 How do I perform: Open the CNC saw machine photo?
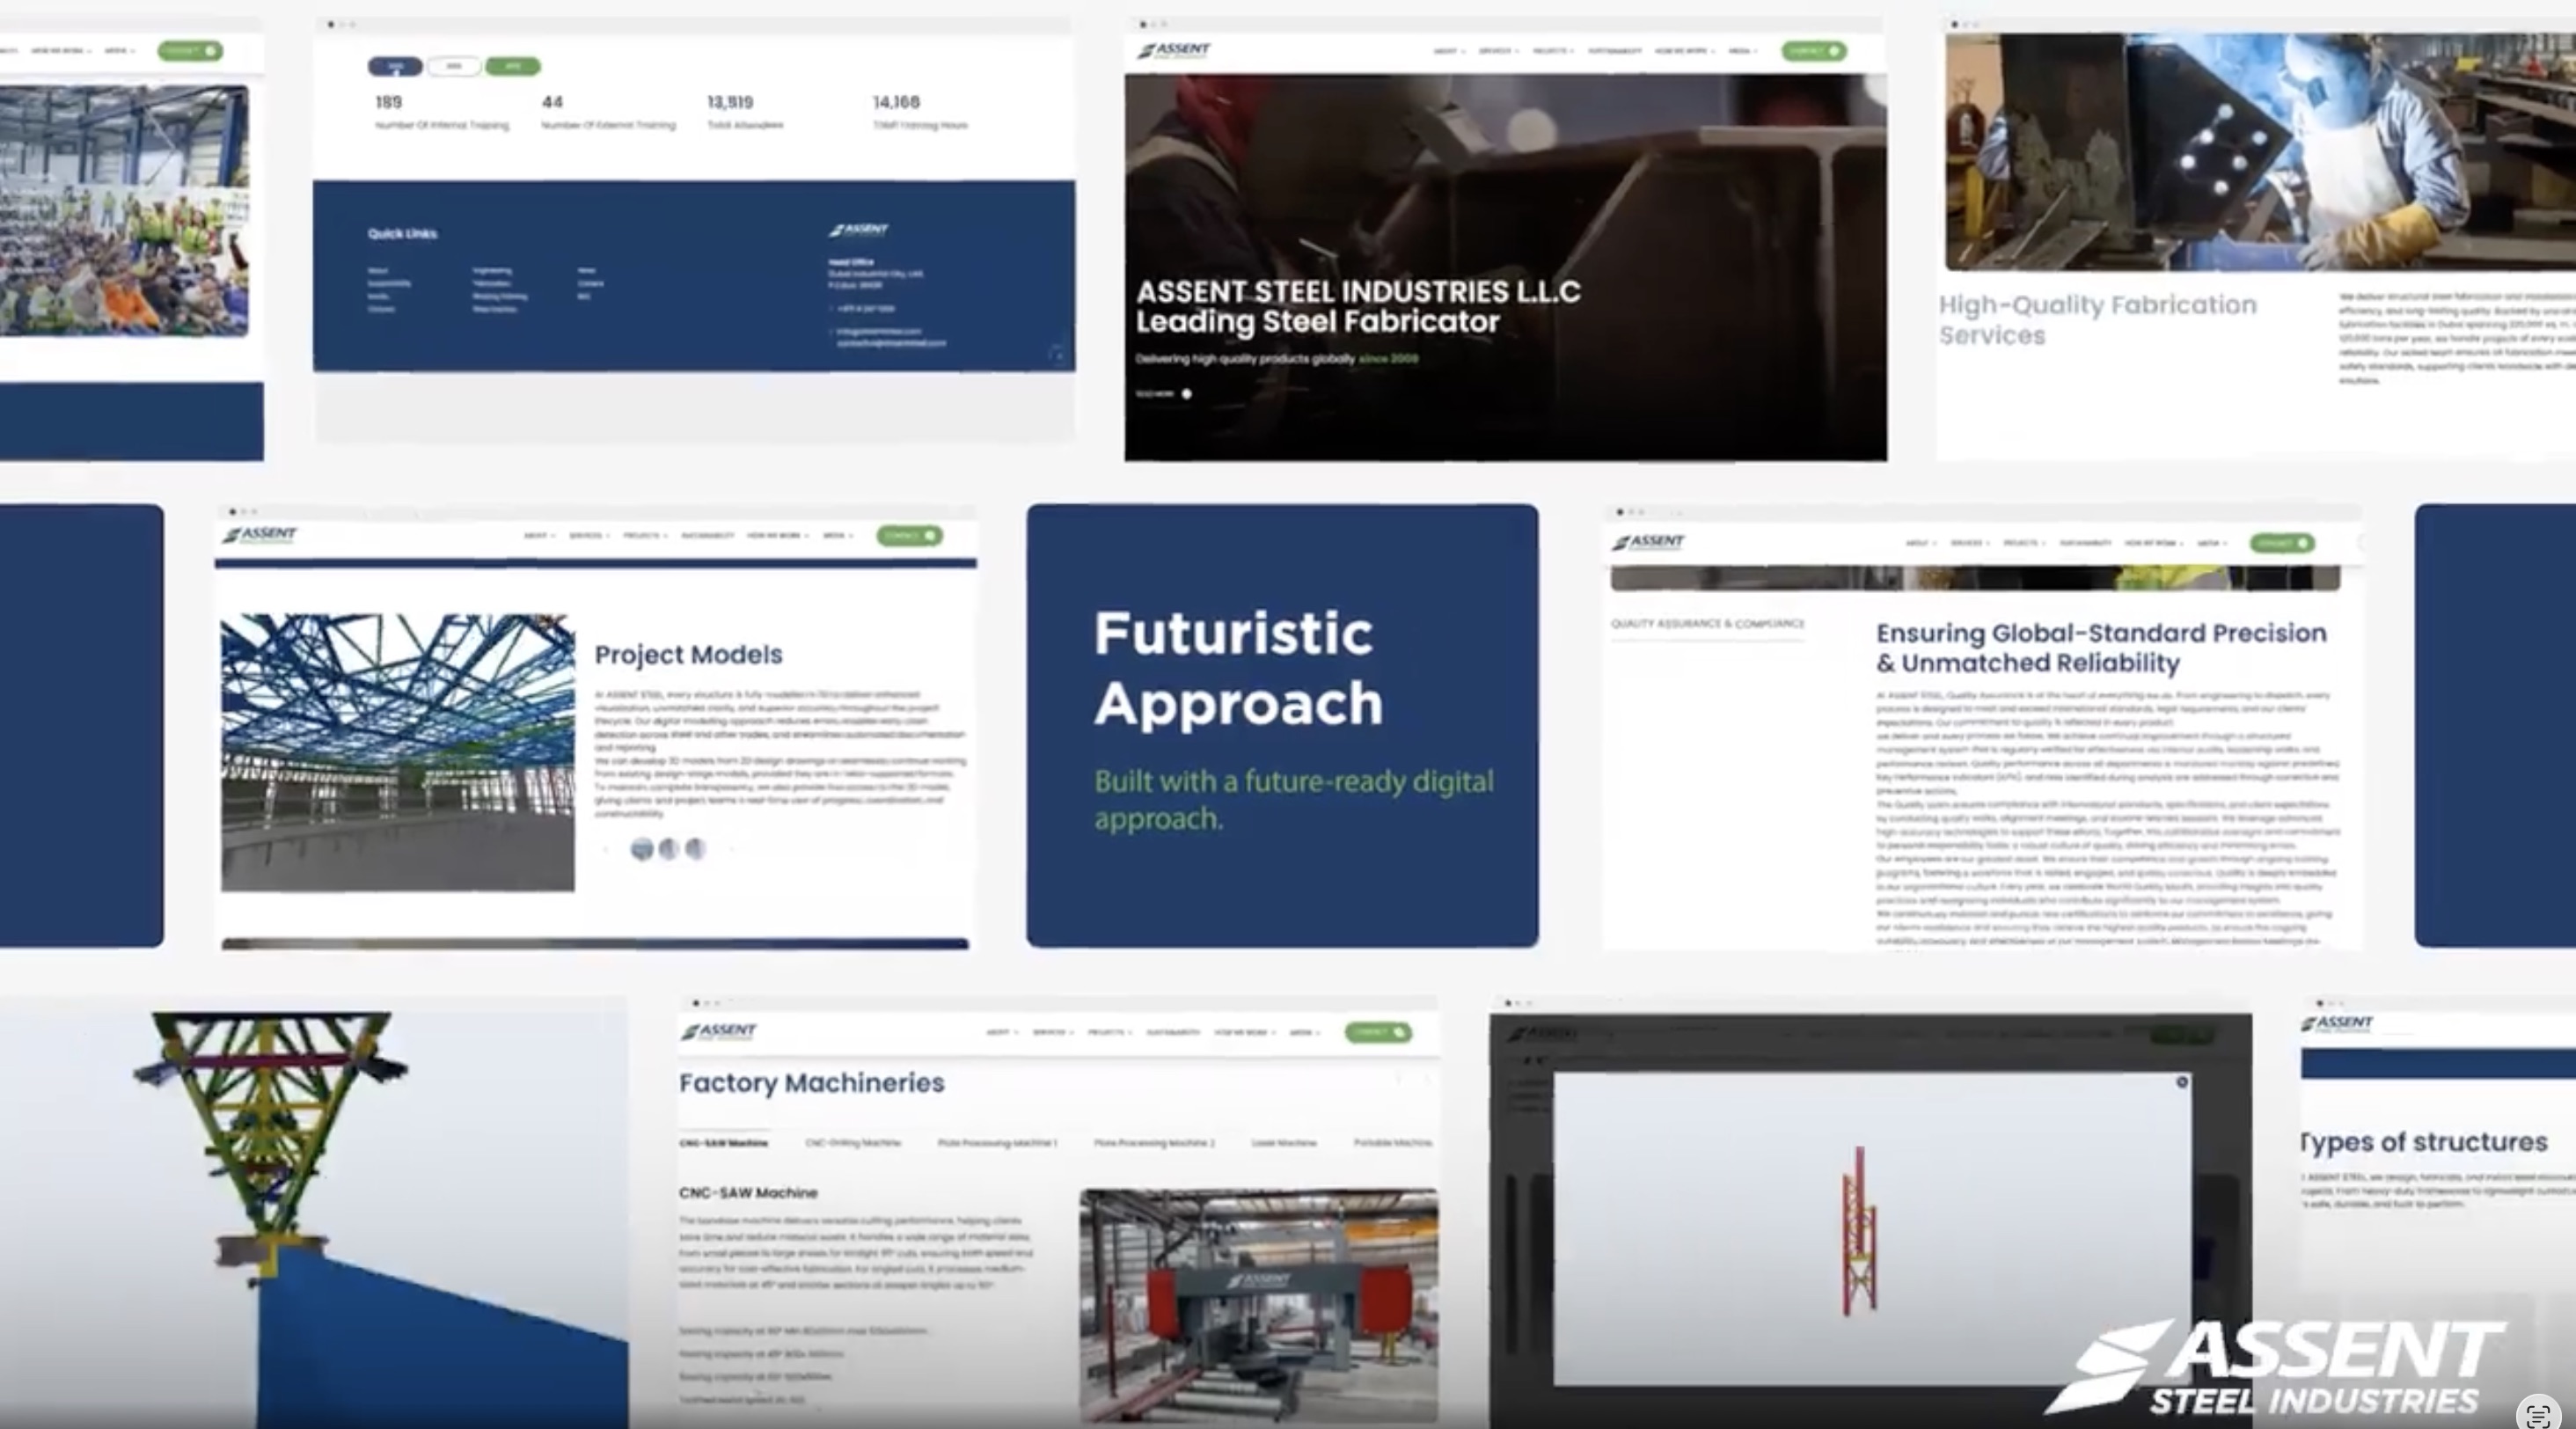click(1259, 1305)
